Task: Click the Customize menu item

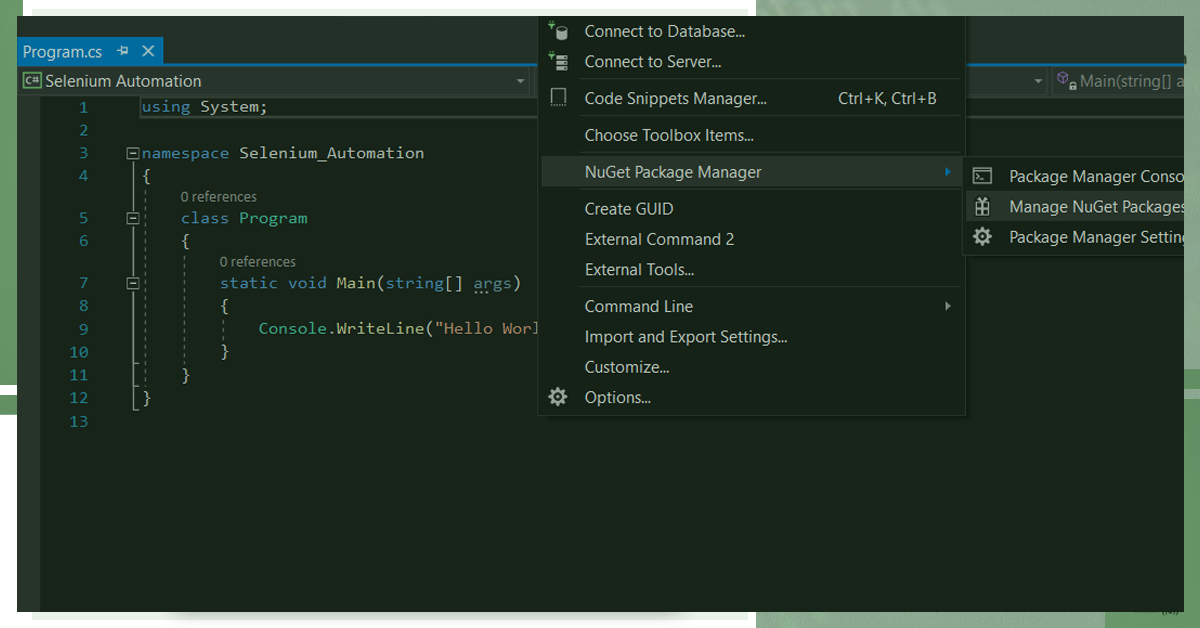Action: pos(751,367)
